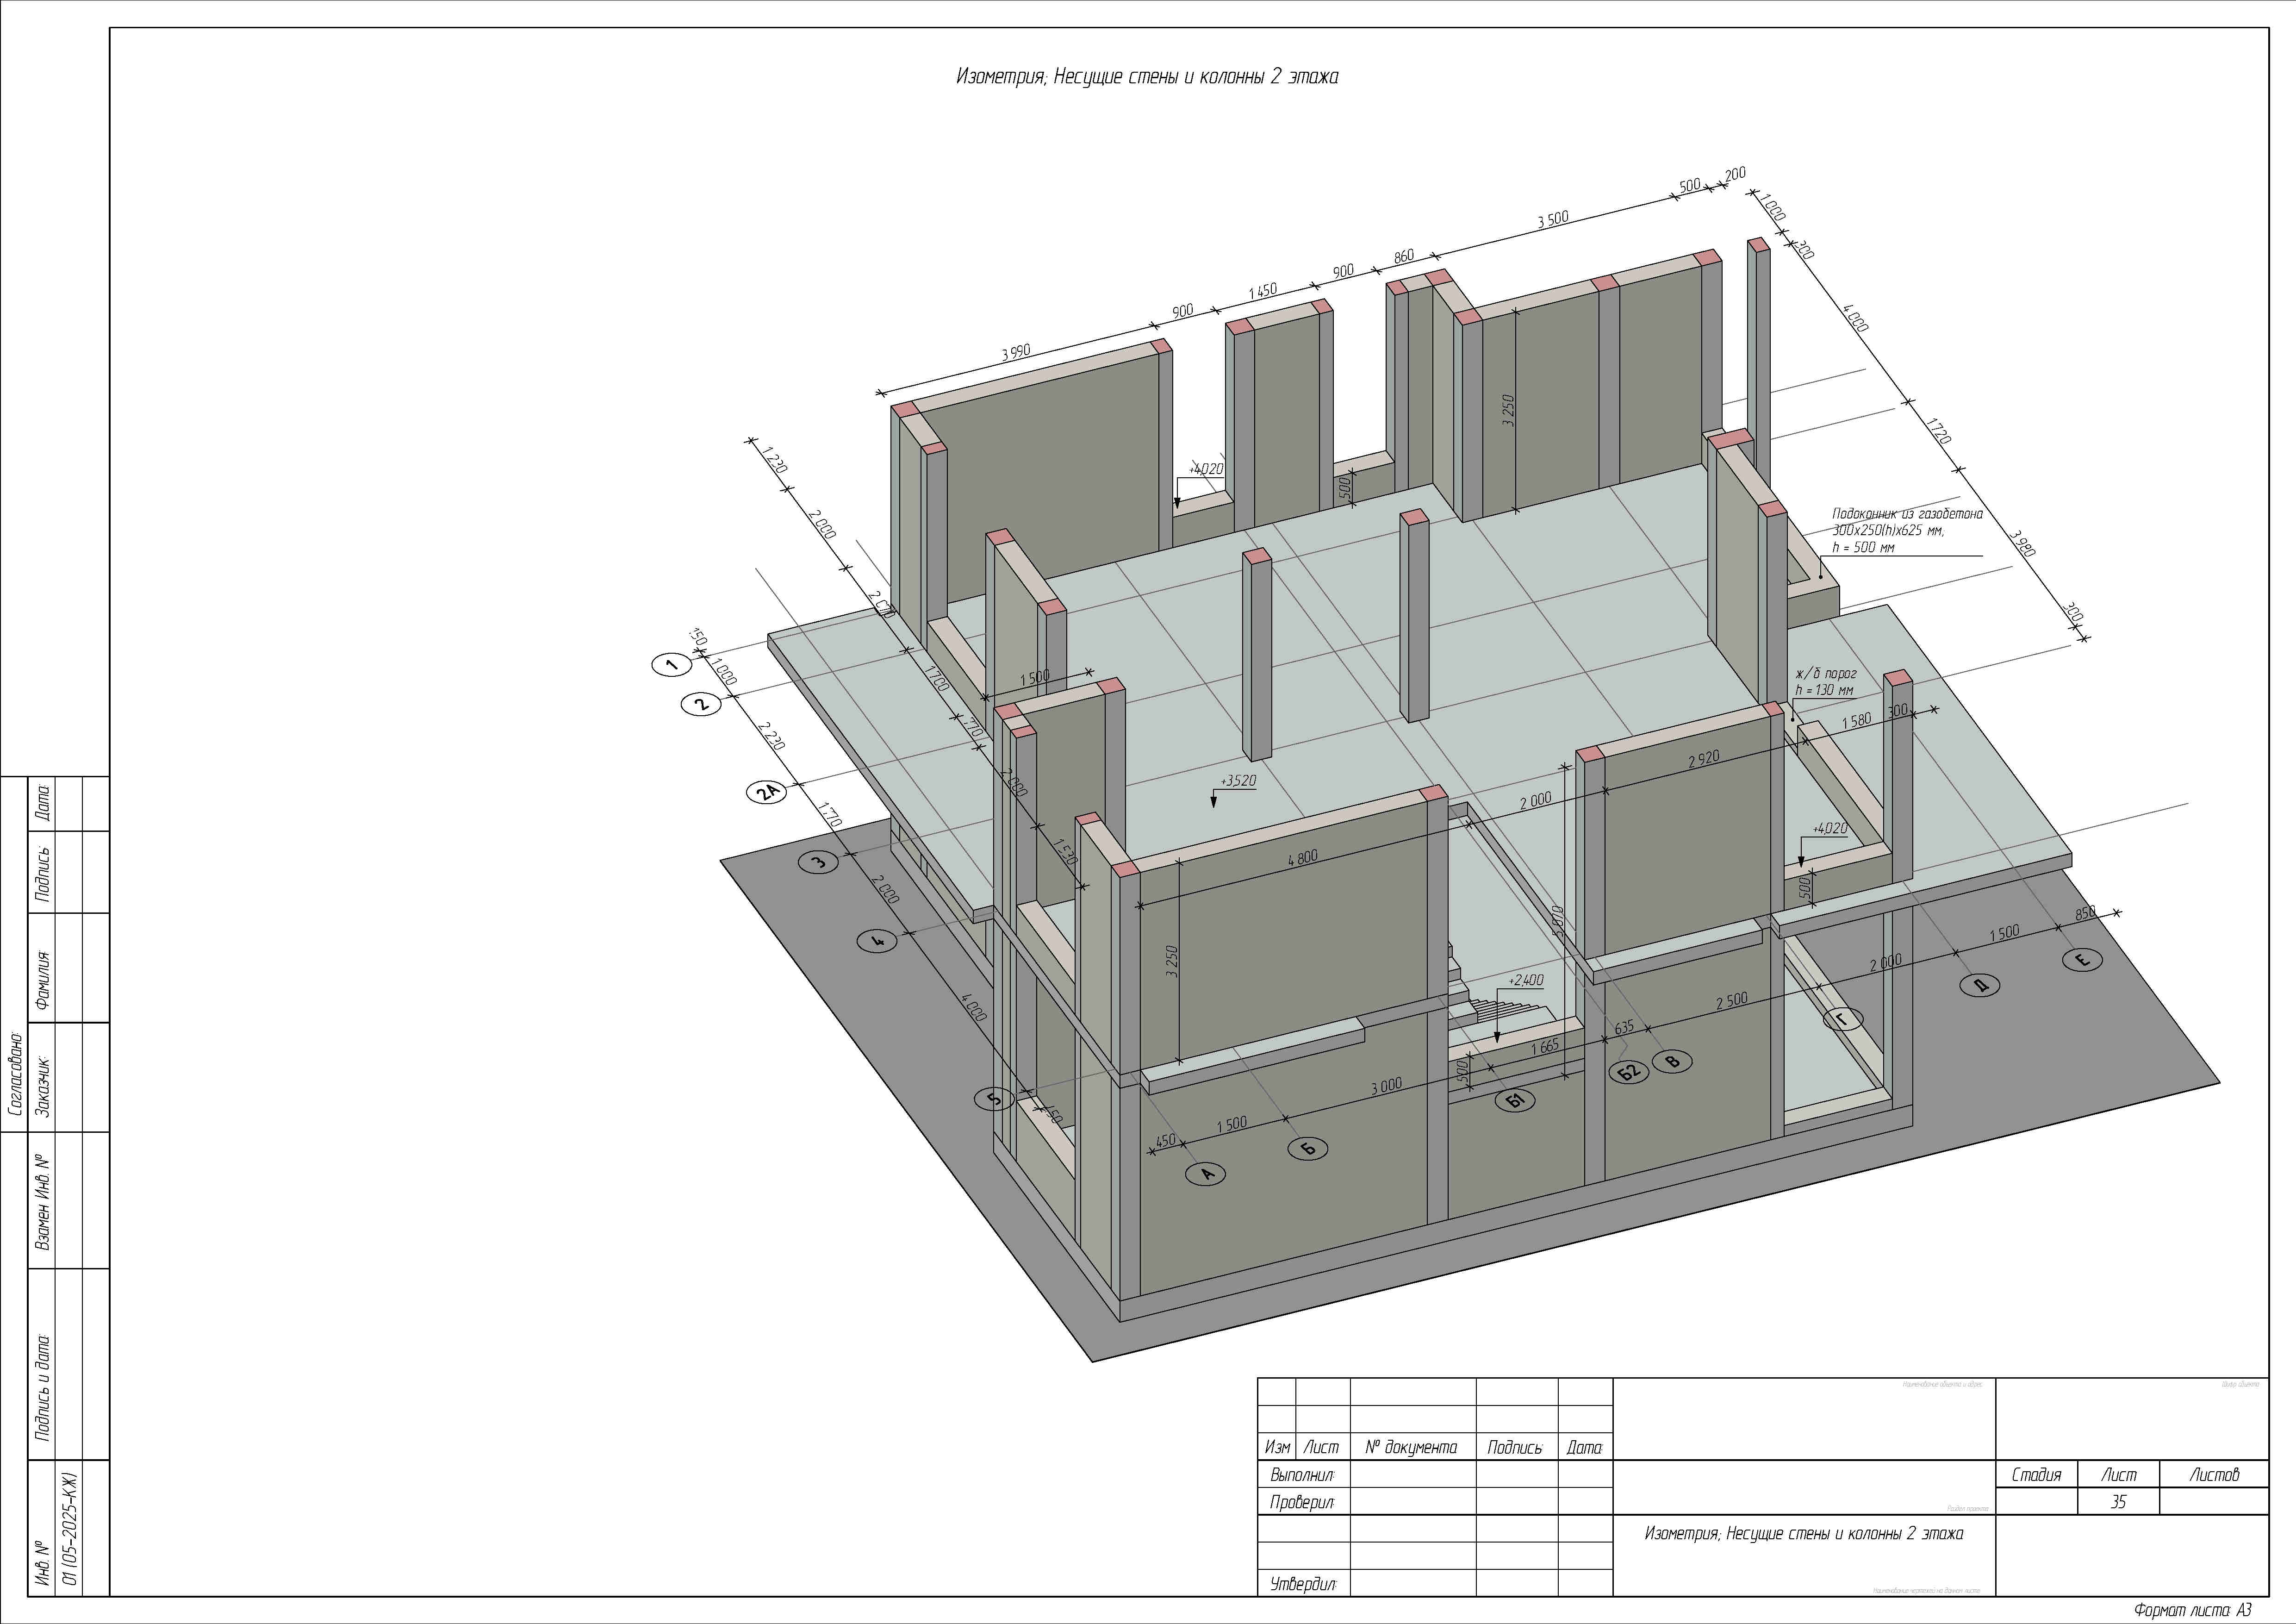
Task: Click the note 'Подоконник из газобетона'
Action: point(1907,514)
